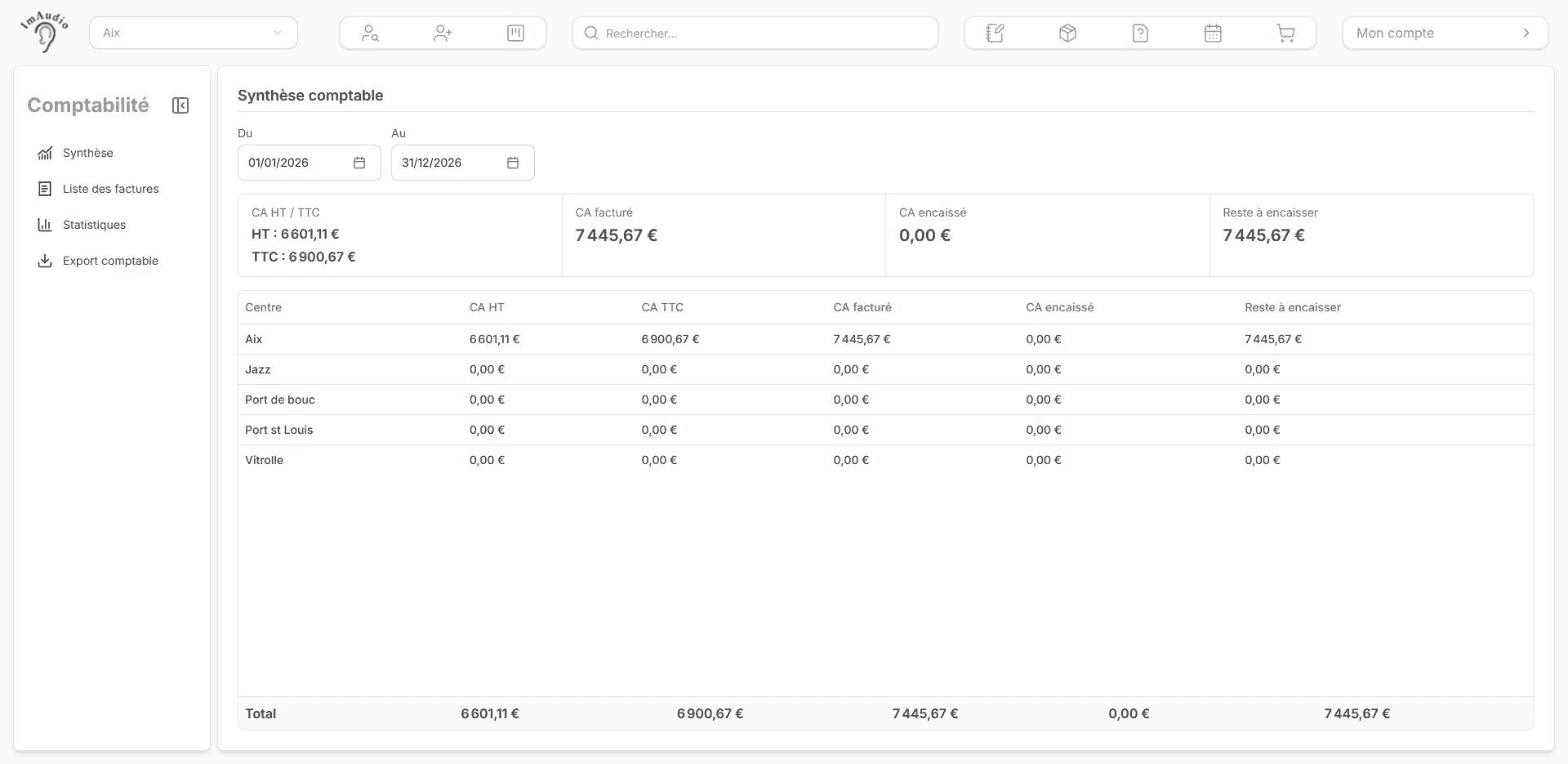Screen dimensions: 1568x764
Task: Click the help question mark icon
Action: (x=1140, y=33)
